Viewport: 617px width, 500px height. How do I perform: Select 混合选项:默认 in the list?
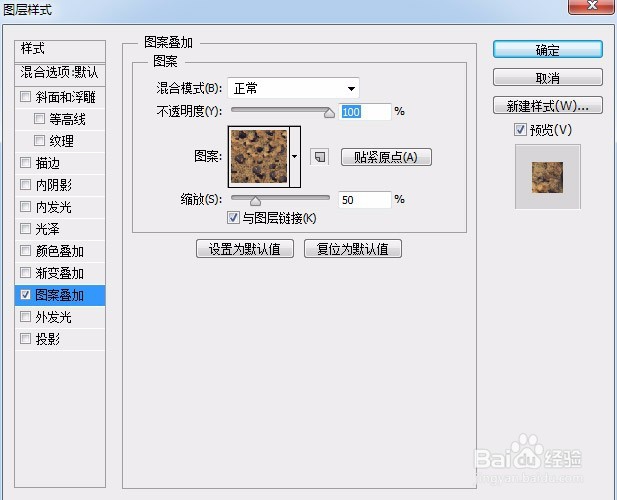60,74
